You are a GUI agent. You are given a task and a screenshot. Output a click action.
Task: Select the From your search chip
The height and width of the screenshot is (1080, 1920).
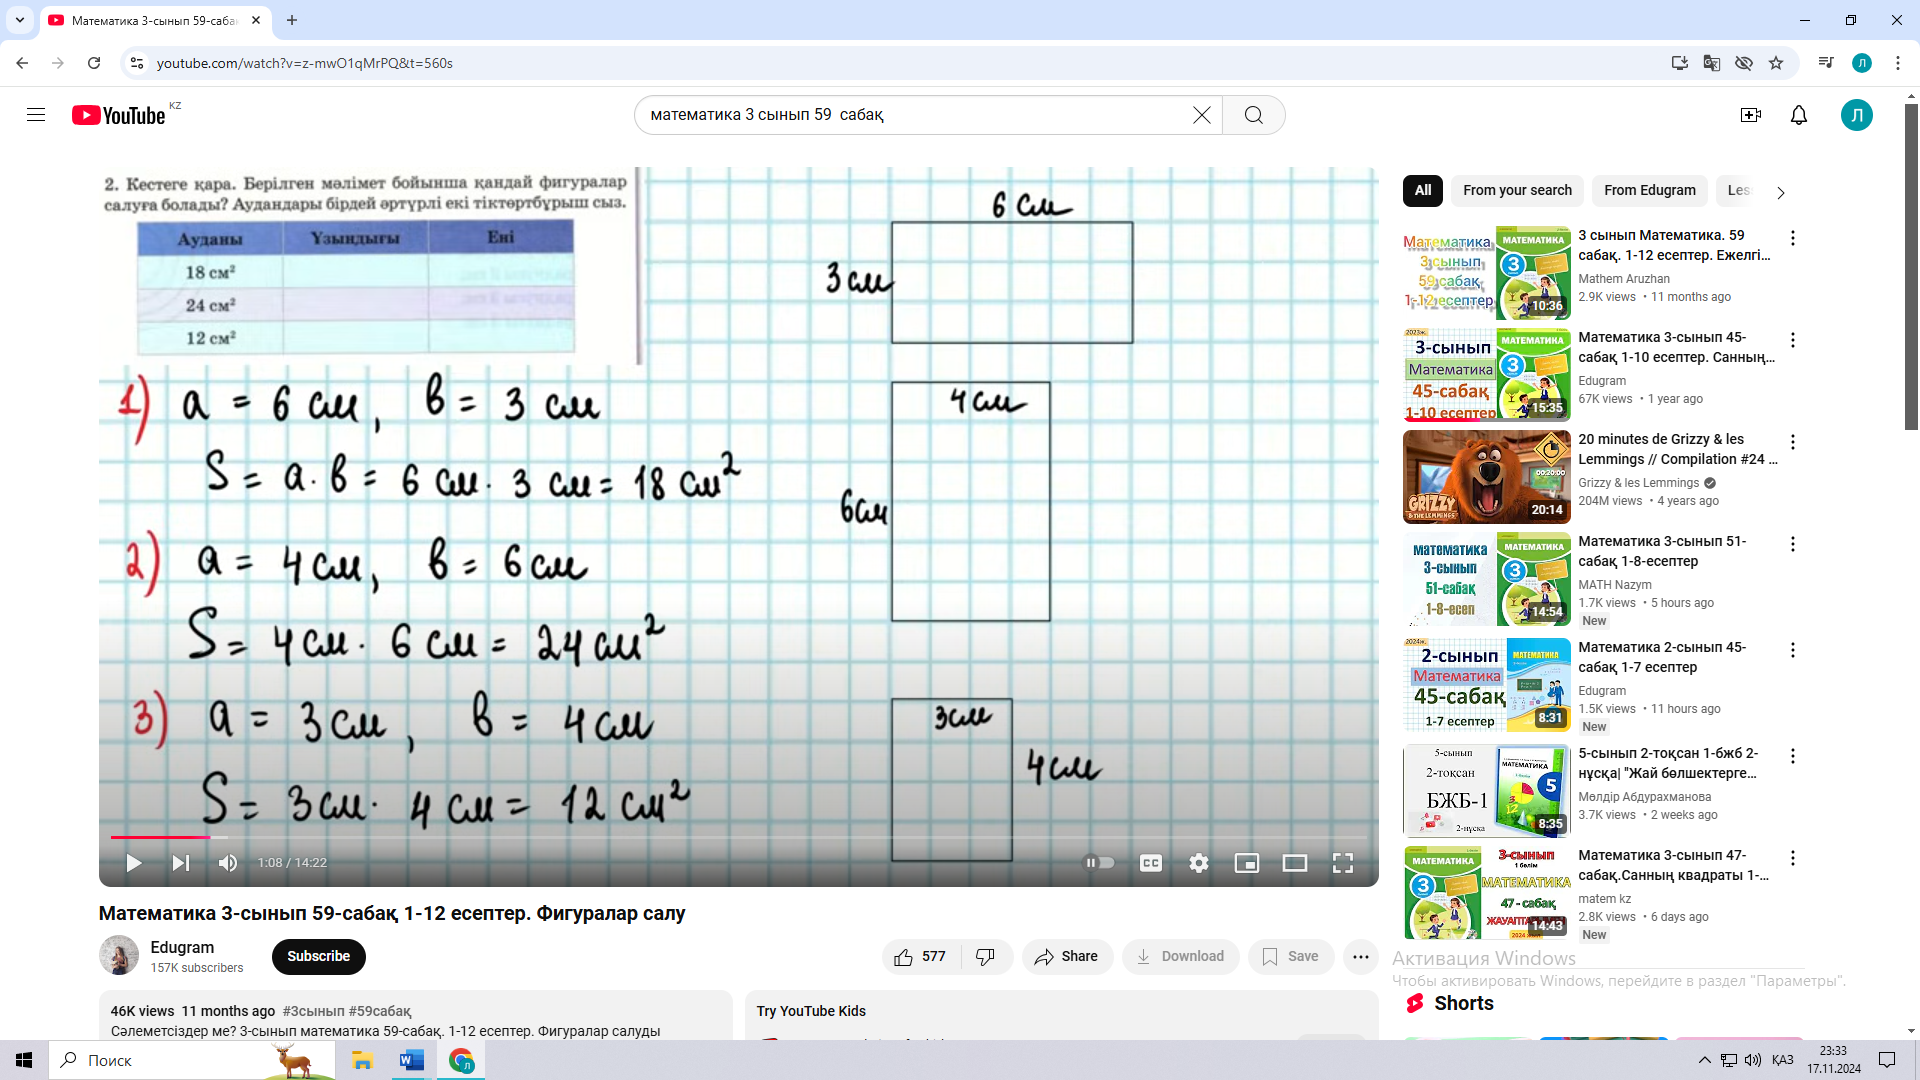coord(1516,190)
